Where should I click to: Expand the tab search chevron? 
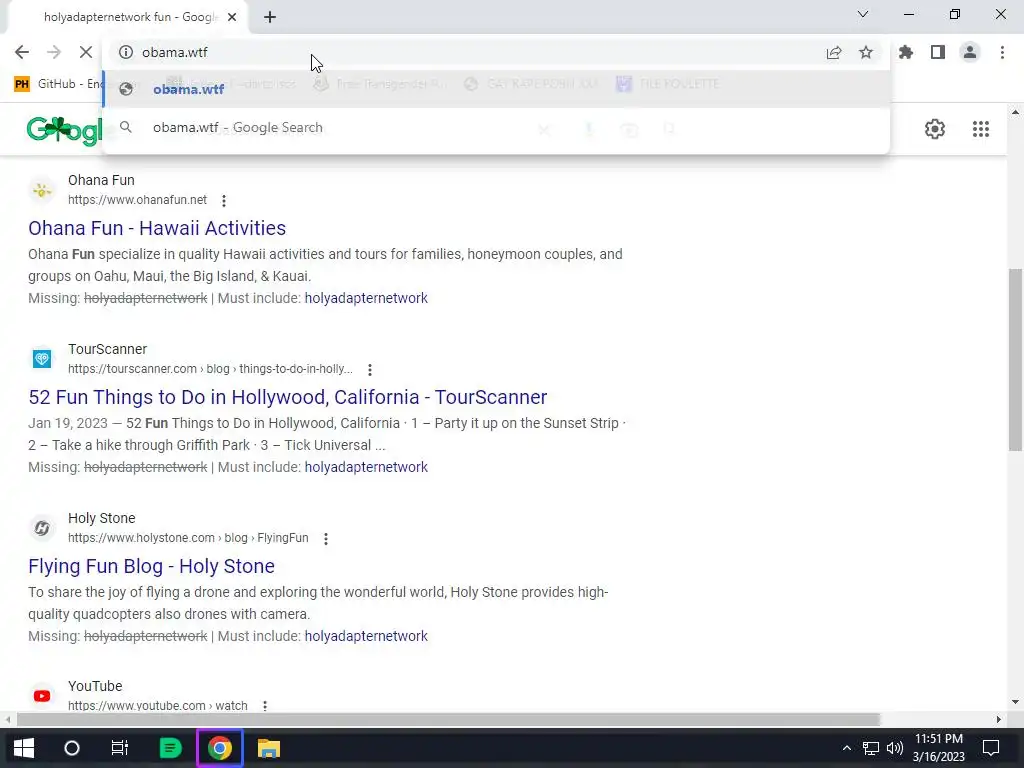(x=863, y=14)
